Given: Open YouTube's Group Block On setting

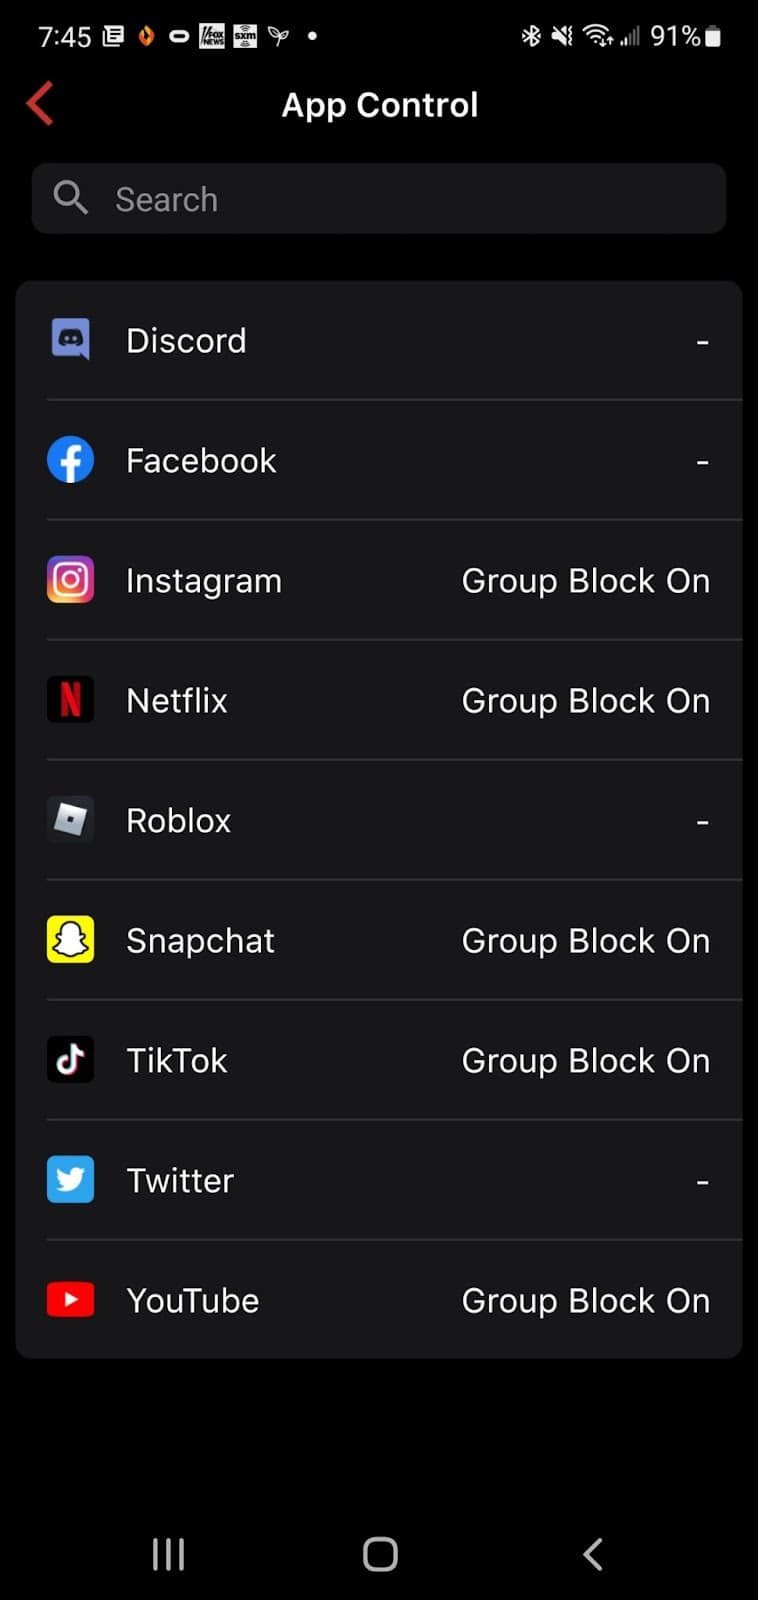Looking at the screenshot, I should [585, 1301].
